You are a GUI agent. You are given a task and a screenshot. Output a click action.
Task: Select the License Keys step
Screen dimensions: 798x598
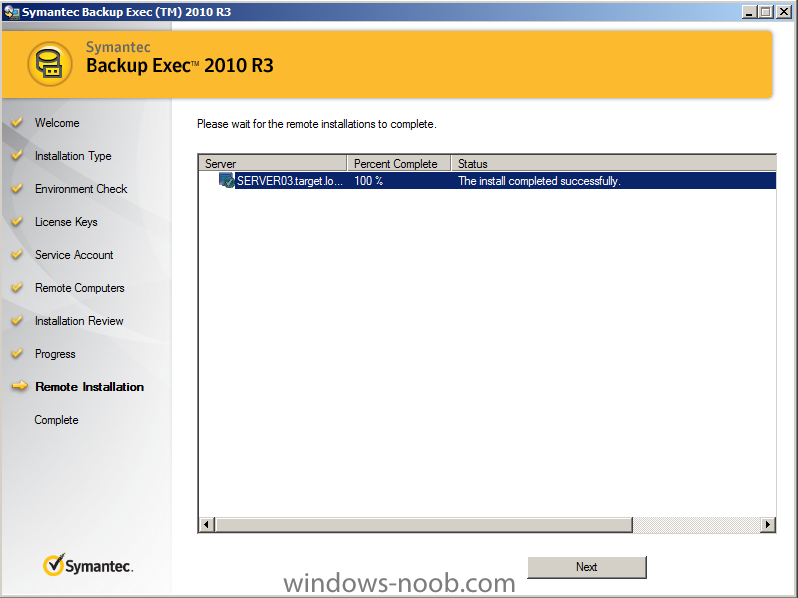[66, 222]
